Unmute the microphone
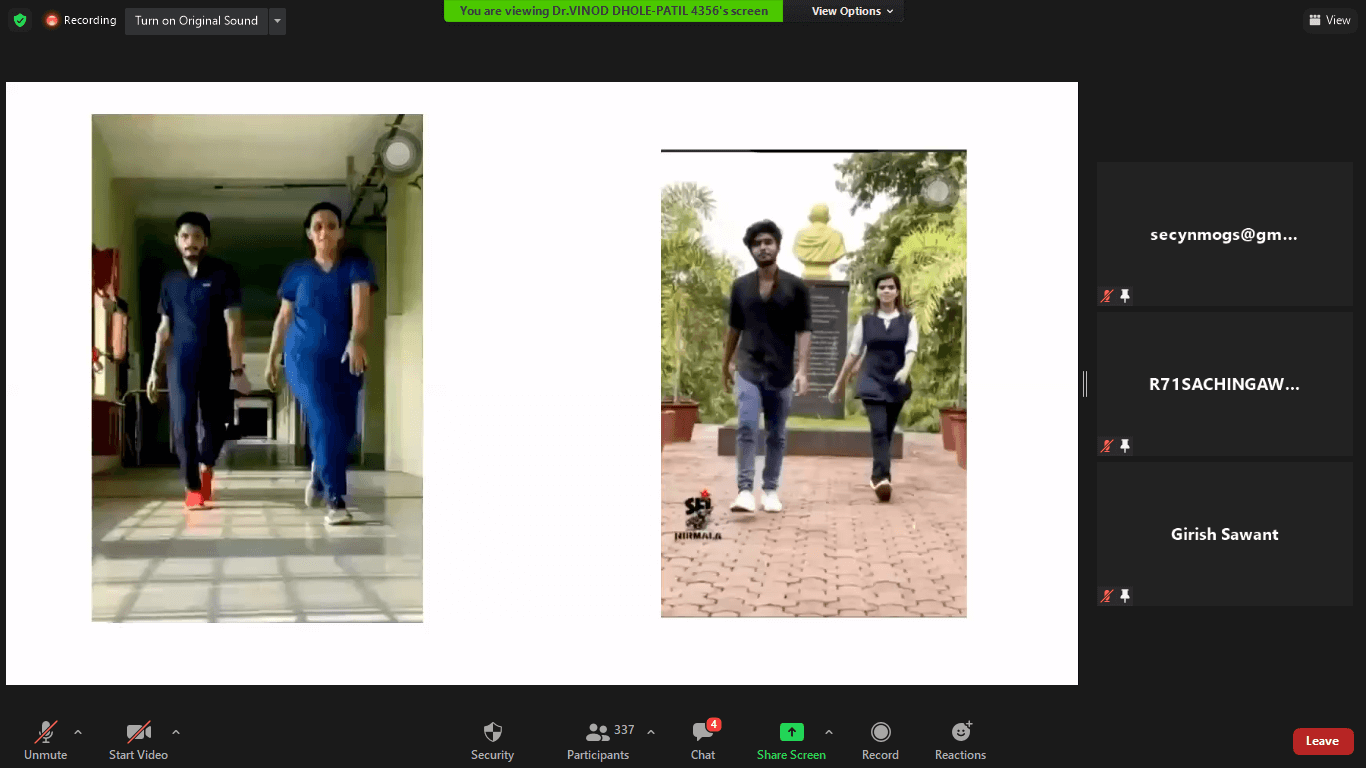The image size is (1366, 768). (45, 741)
